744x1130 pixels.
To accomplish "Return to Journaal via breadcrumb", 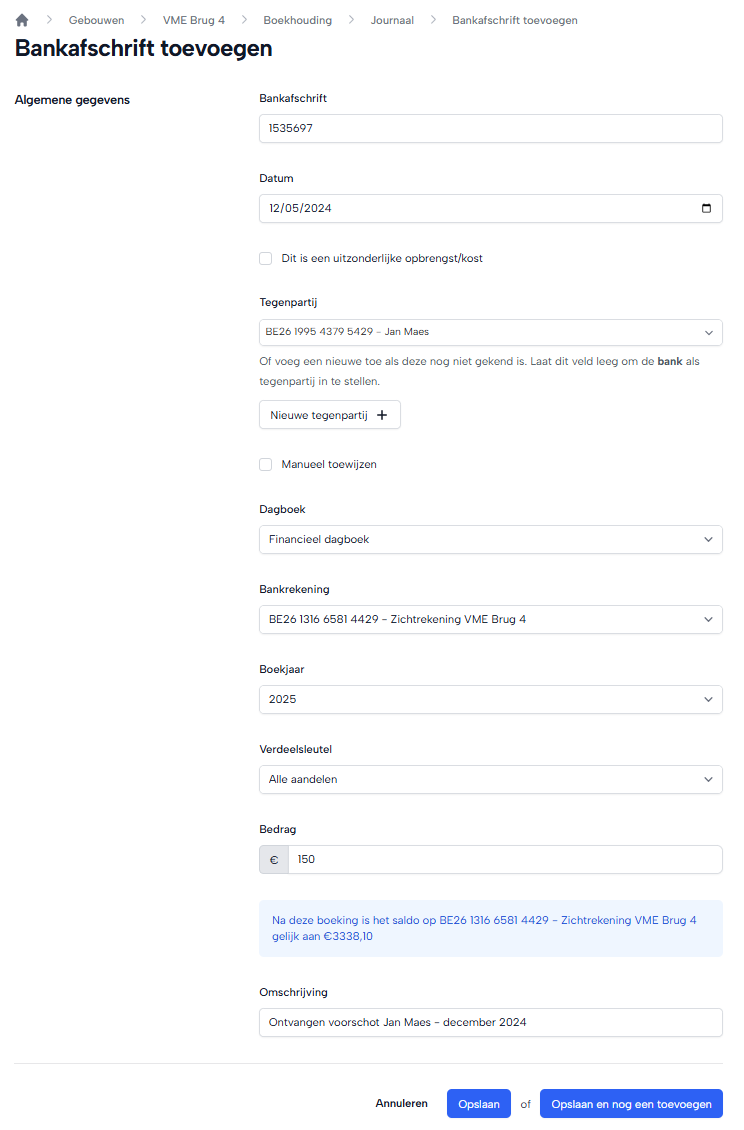I will coord(392,20).
